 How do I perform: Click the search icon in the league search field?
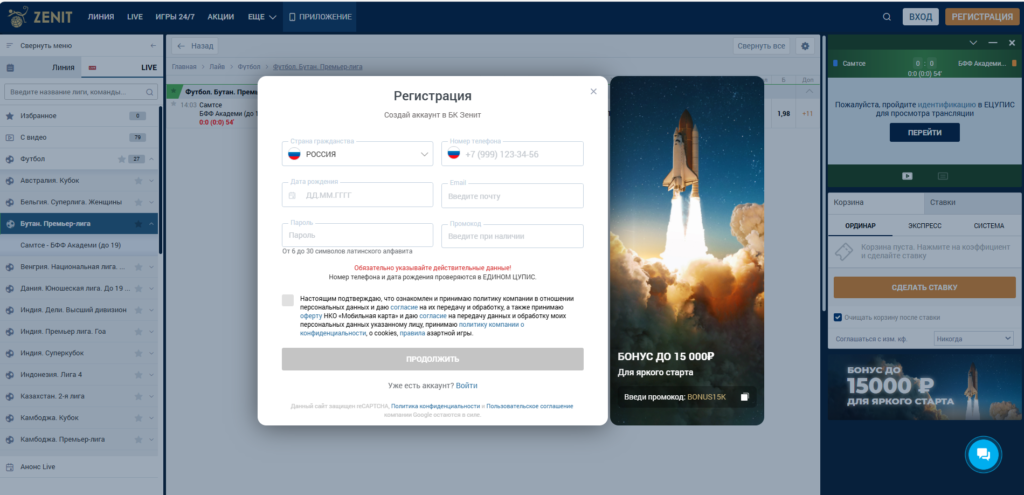click(150, 92)
